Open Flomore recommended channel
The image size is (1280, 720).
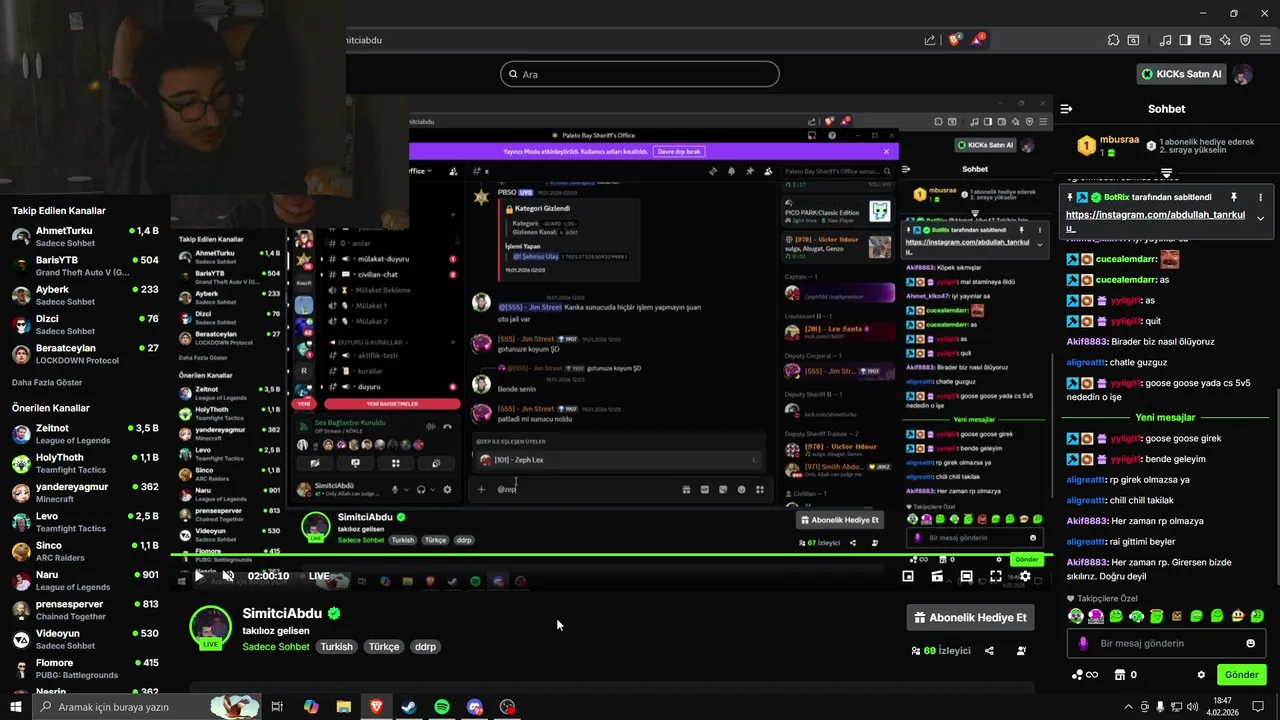click(x=85, y=668)
